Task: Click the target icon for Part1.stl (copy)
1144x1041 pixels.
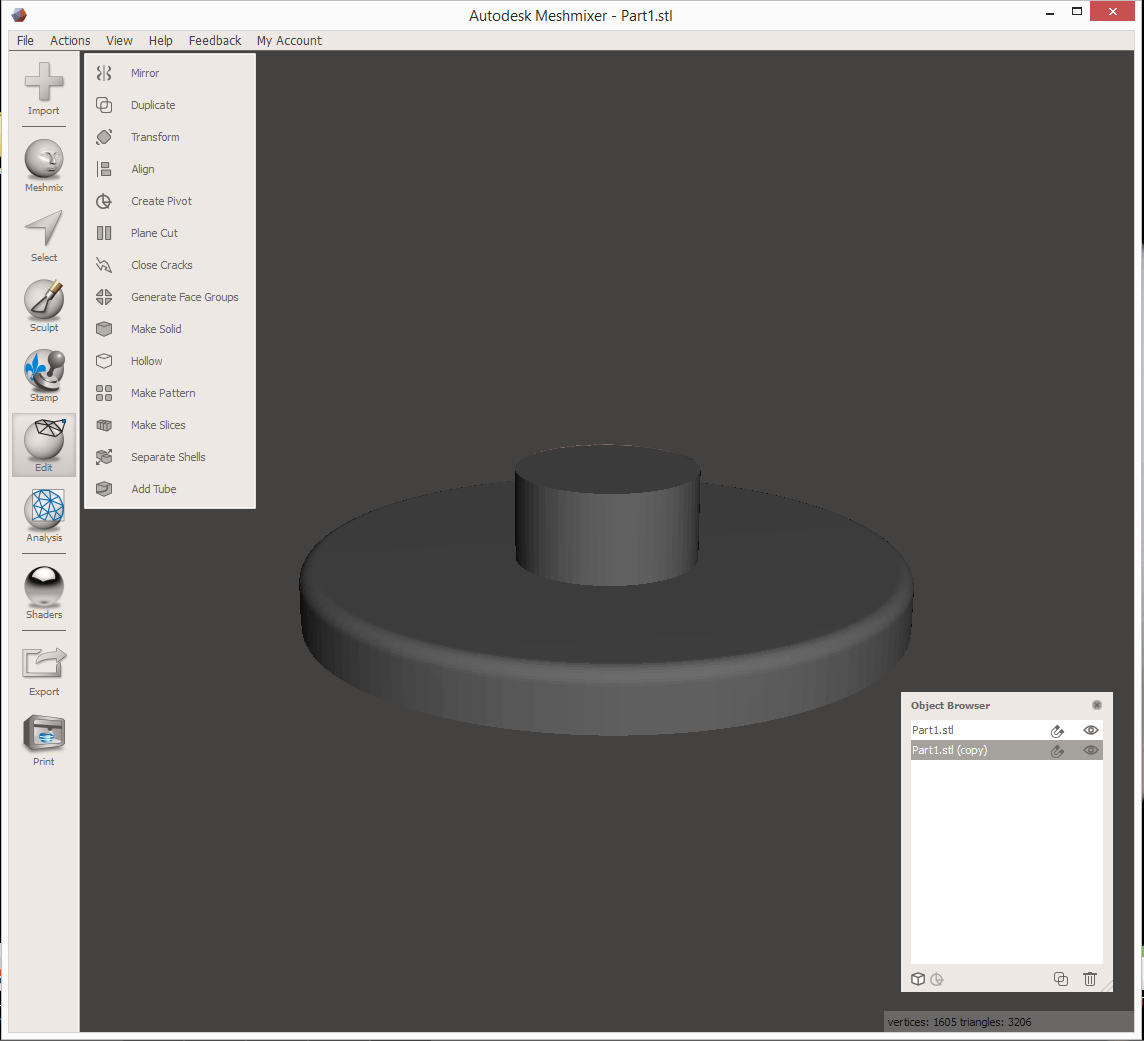Action: click(1057, 751)
